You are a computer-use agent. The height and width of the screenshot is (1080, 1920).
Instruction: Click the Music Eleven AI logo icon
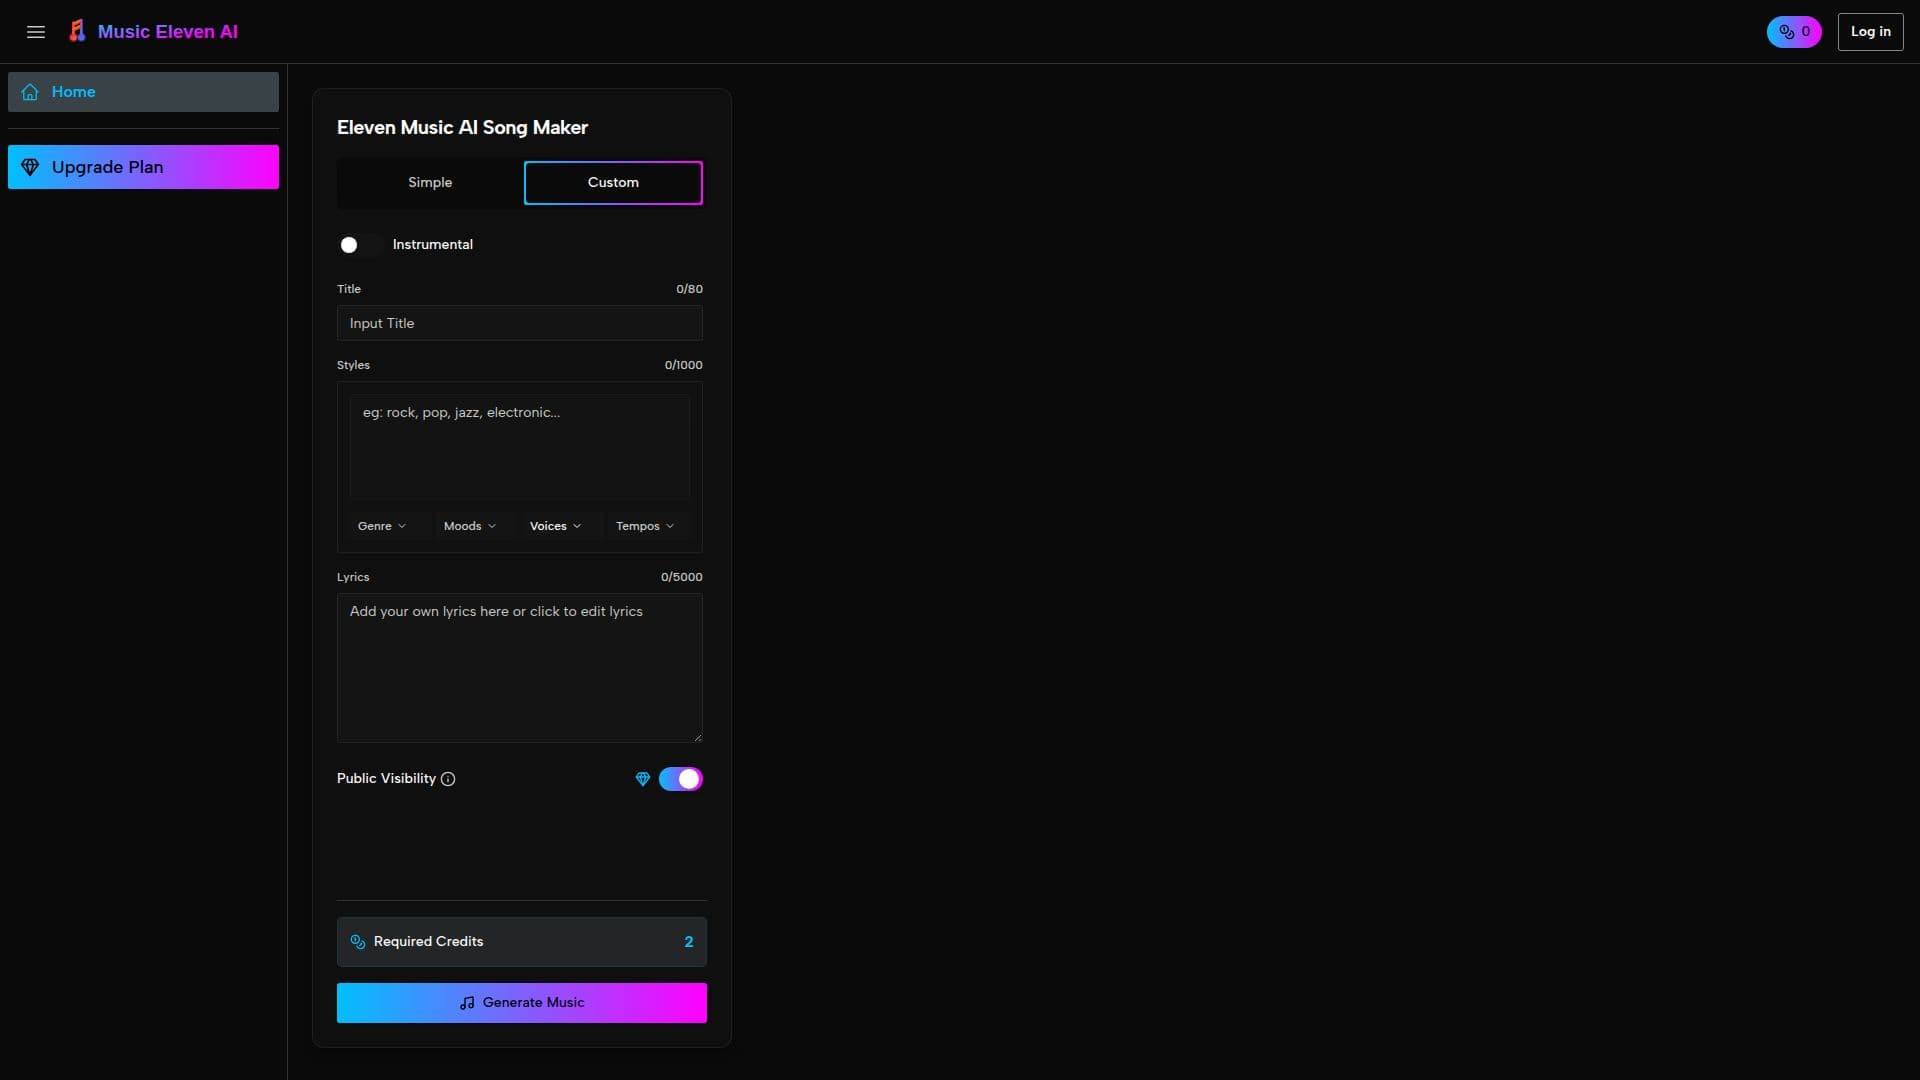[x=77, y=31]
